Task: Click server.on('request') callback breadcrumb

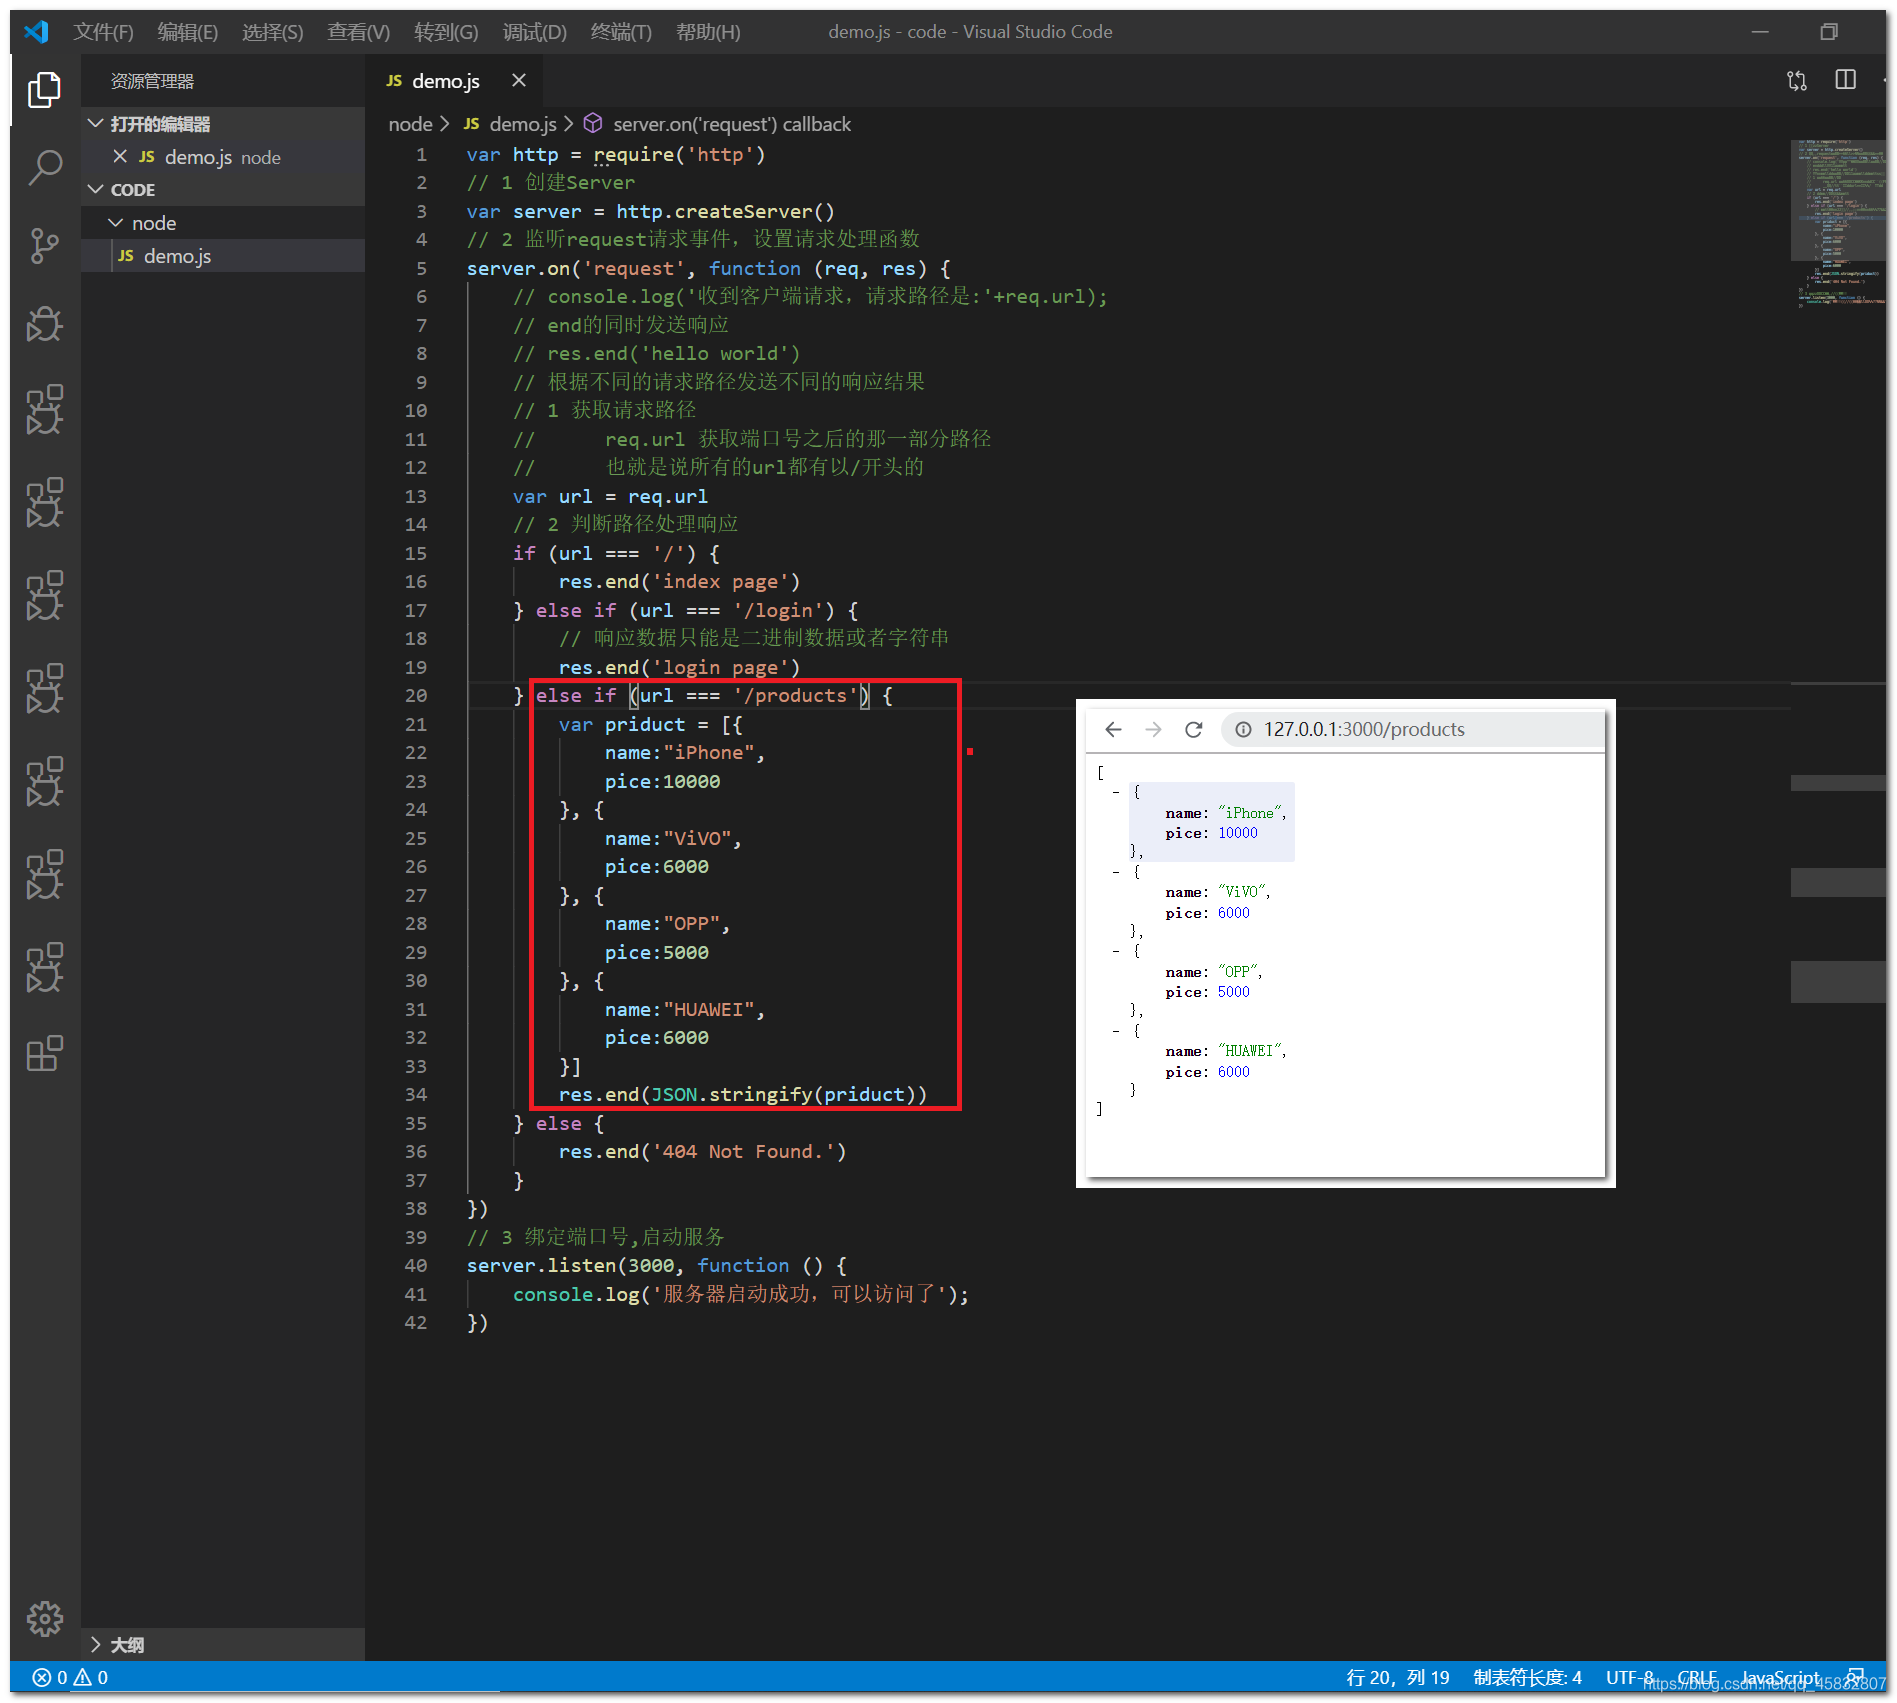Action: pos(732,124)
